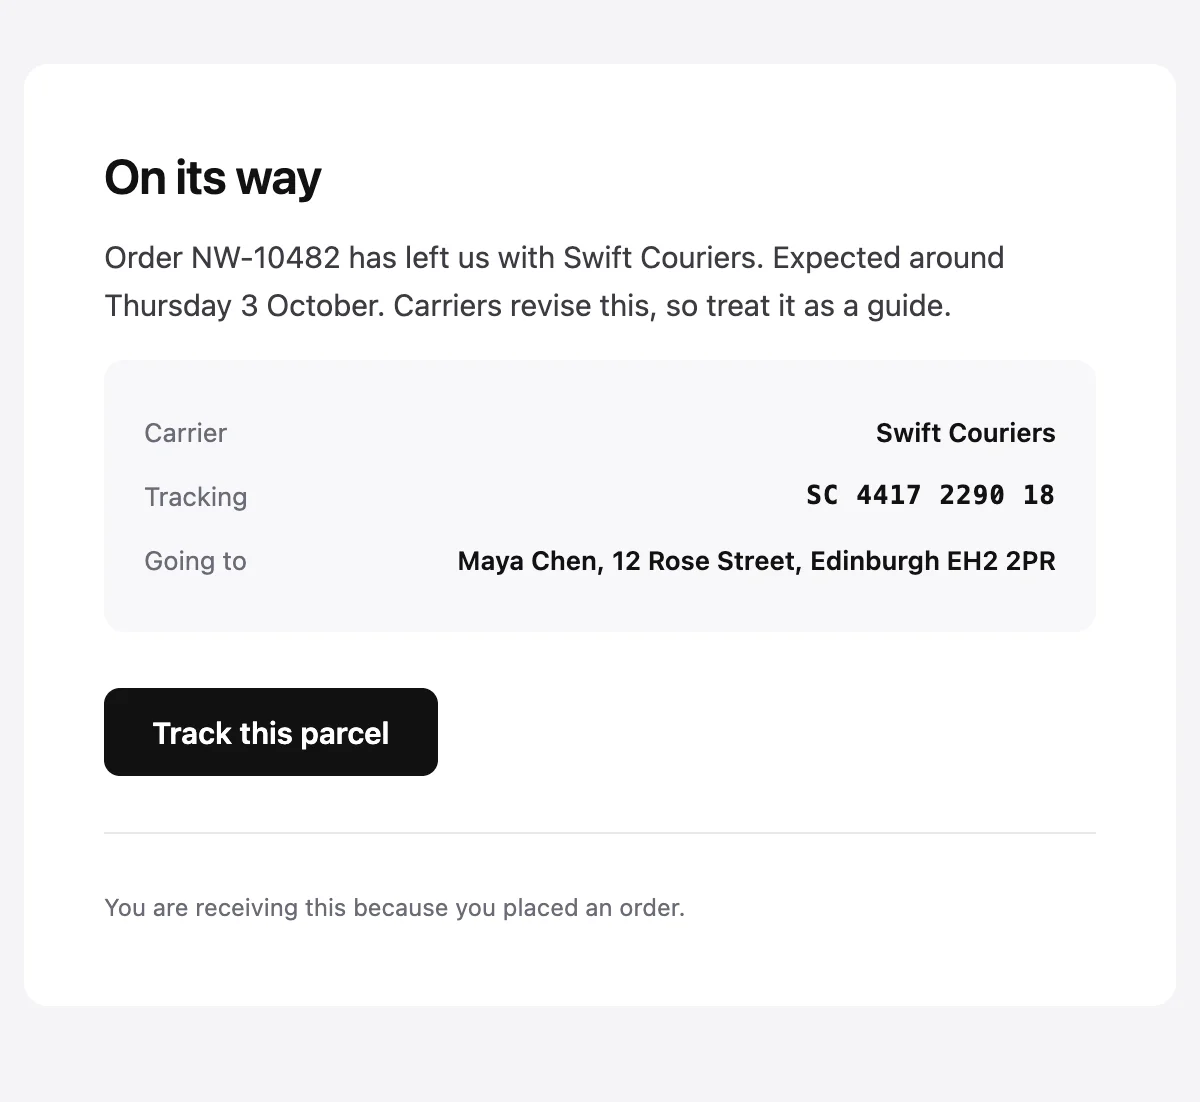This screenshot has width=1200, height=1102.
Task: Click the Carrier row label
Action: click(185, 433)
